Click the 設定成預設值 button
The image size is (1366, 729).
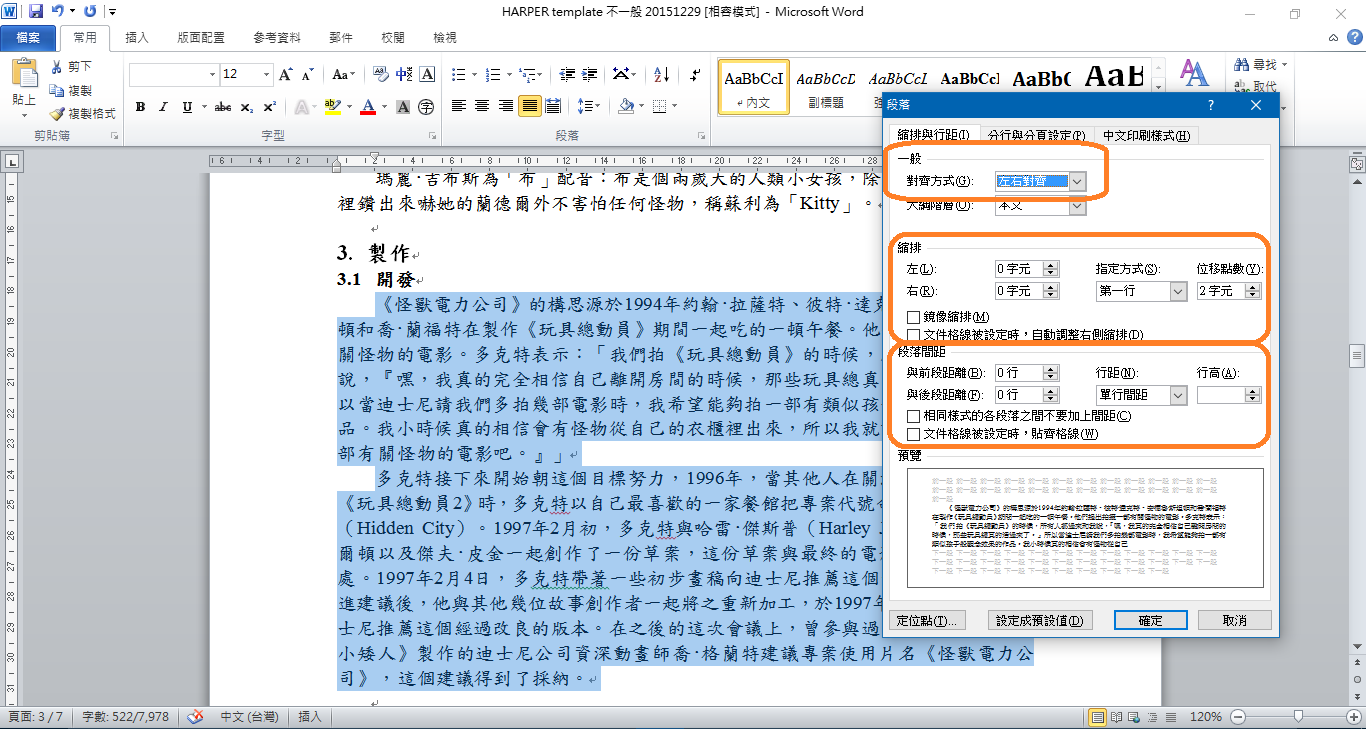[1039, 620]
